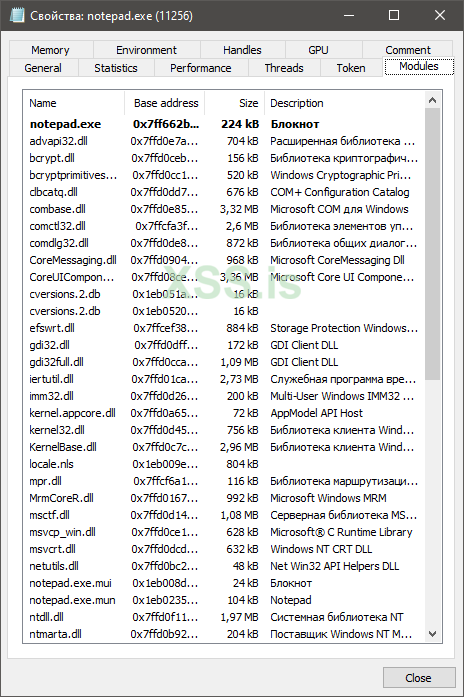Sort by the Description column header

344,103
